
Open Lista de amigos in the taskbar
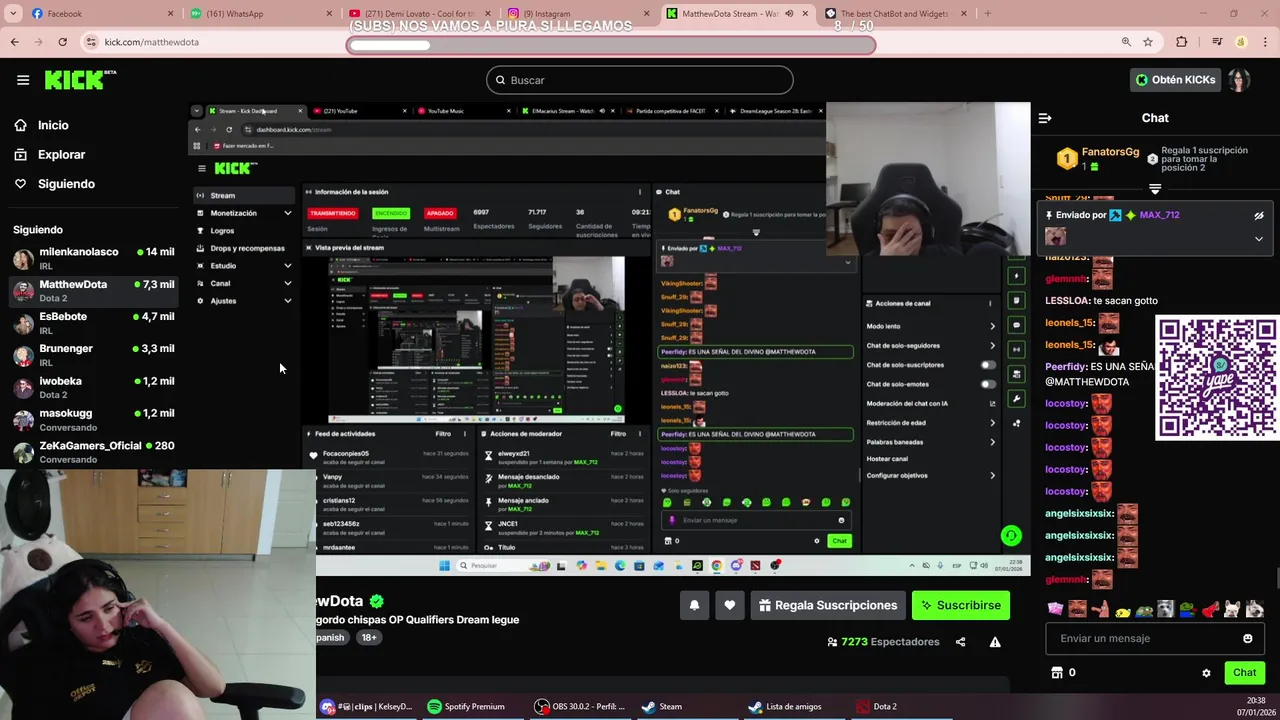[785, 707]
